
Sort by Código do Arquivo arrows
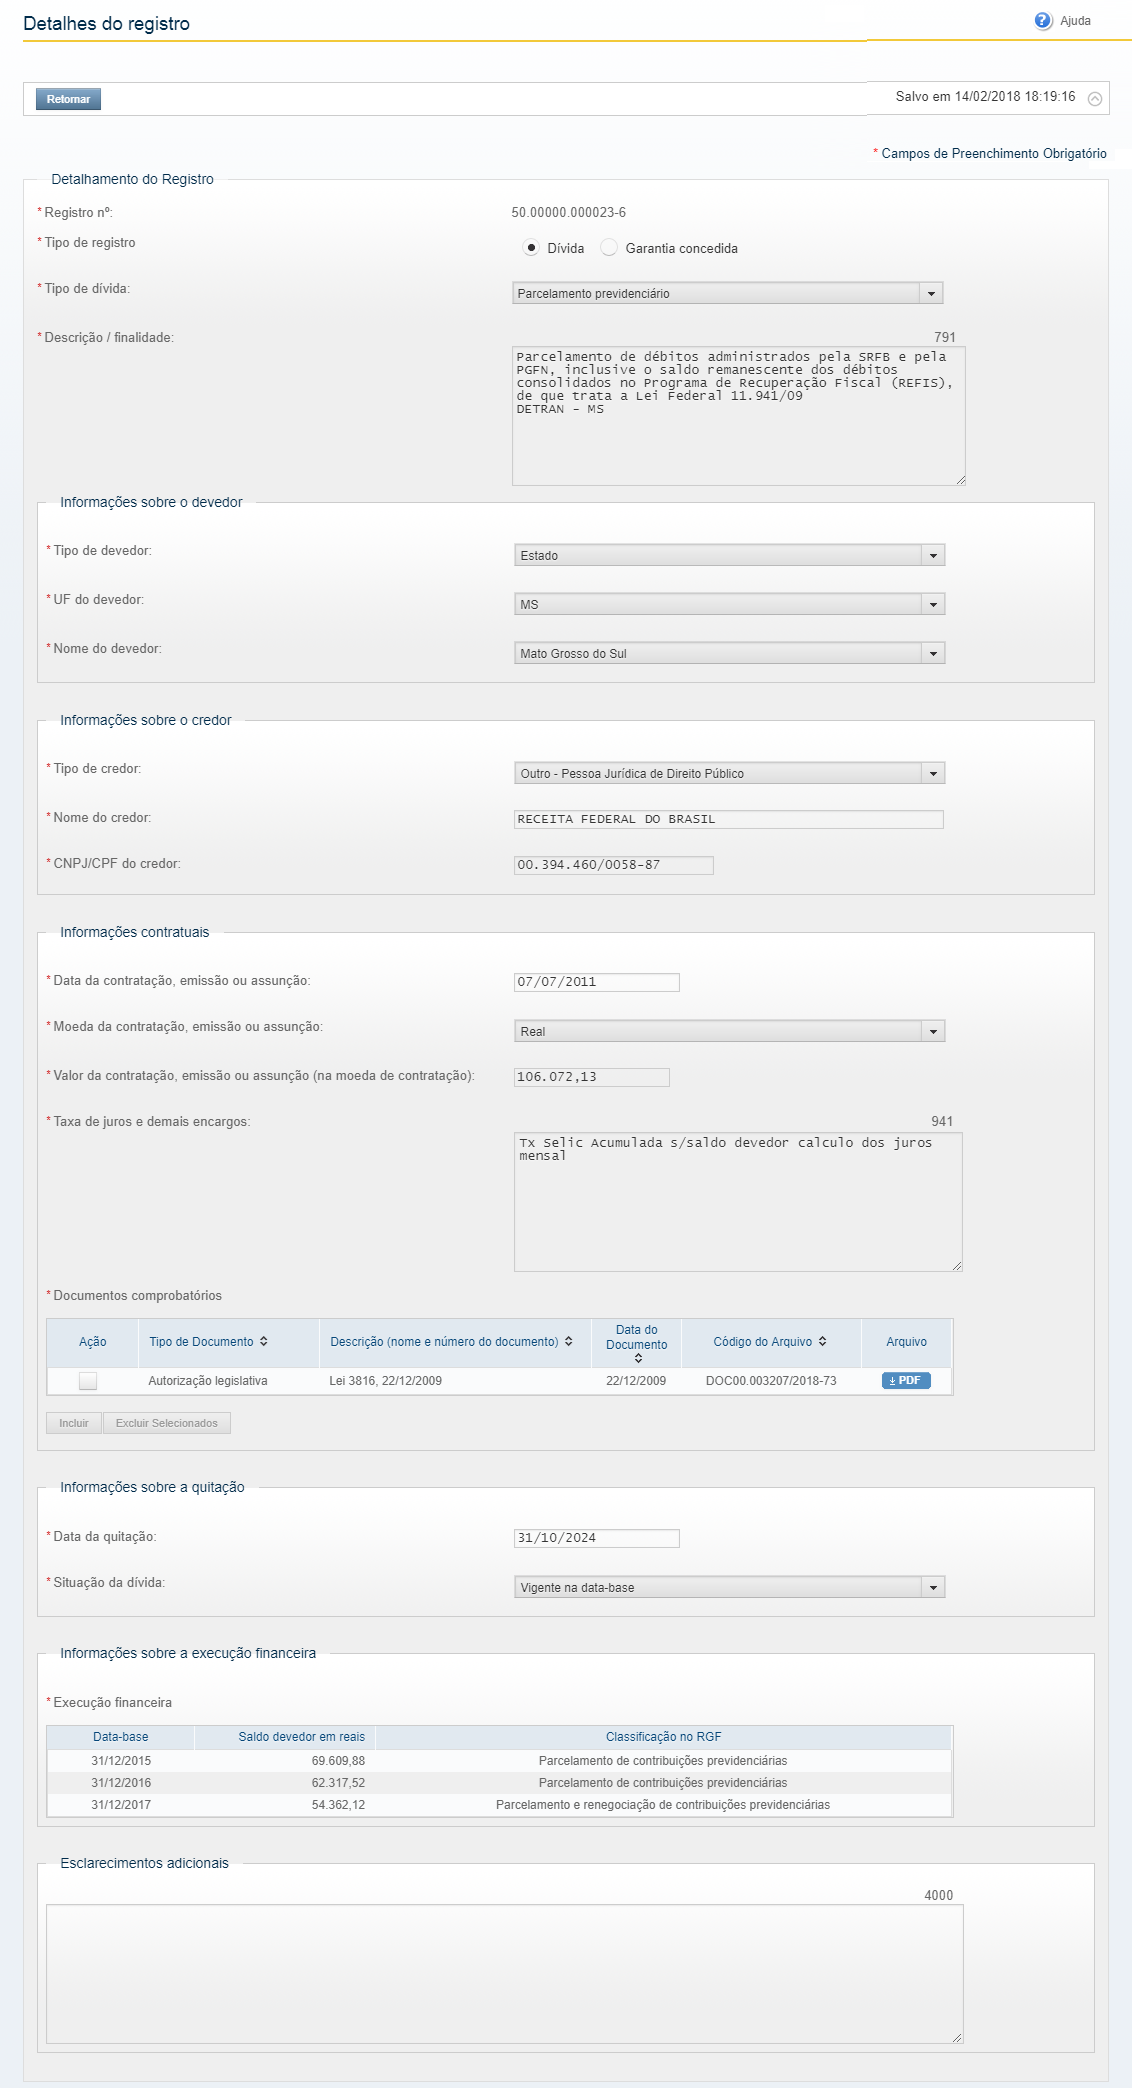pyautogui.click(x=822, y=1342)
